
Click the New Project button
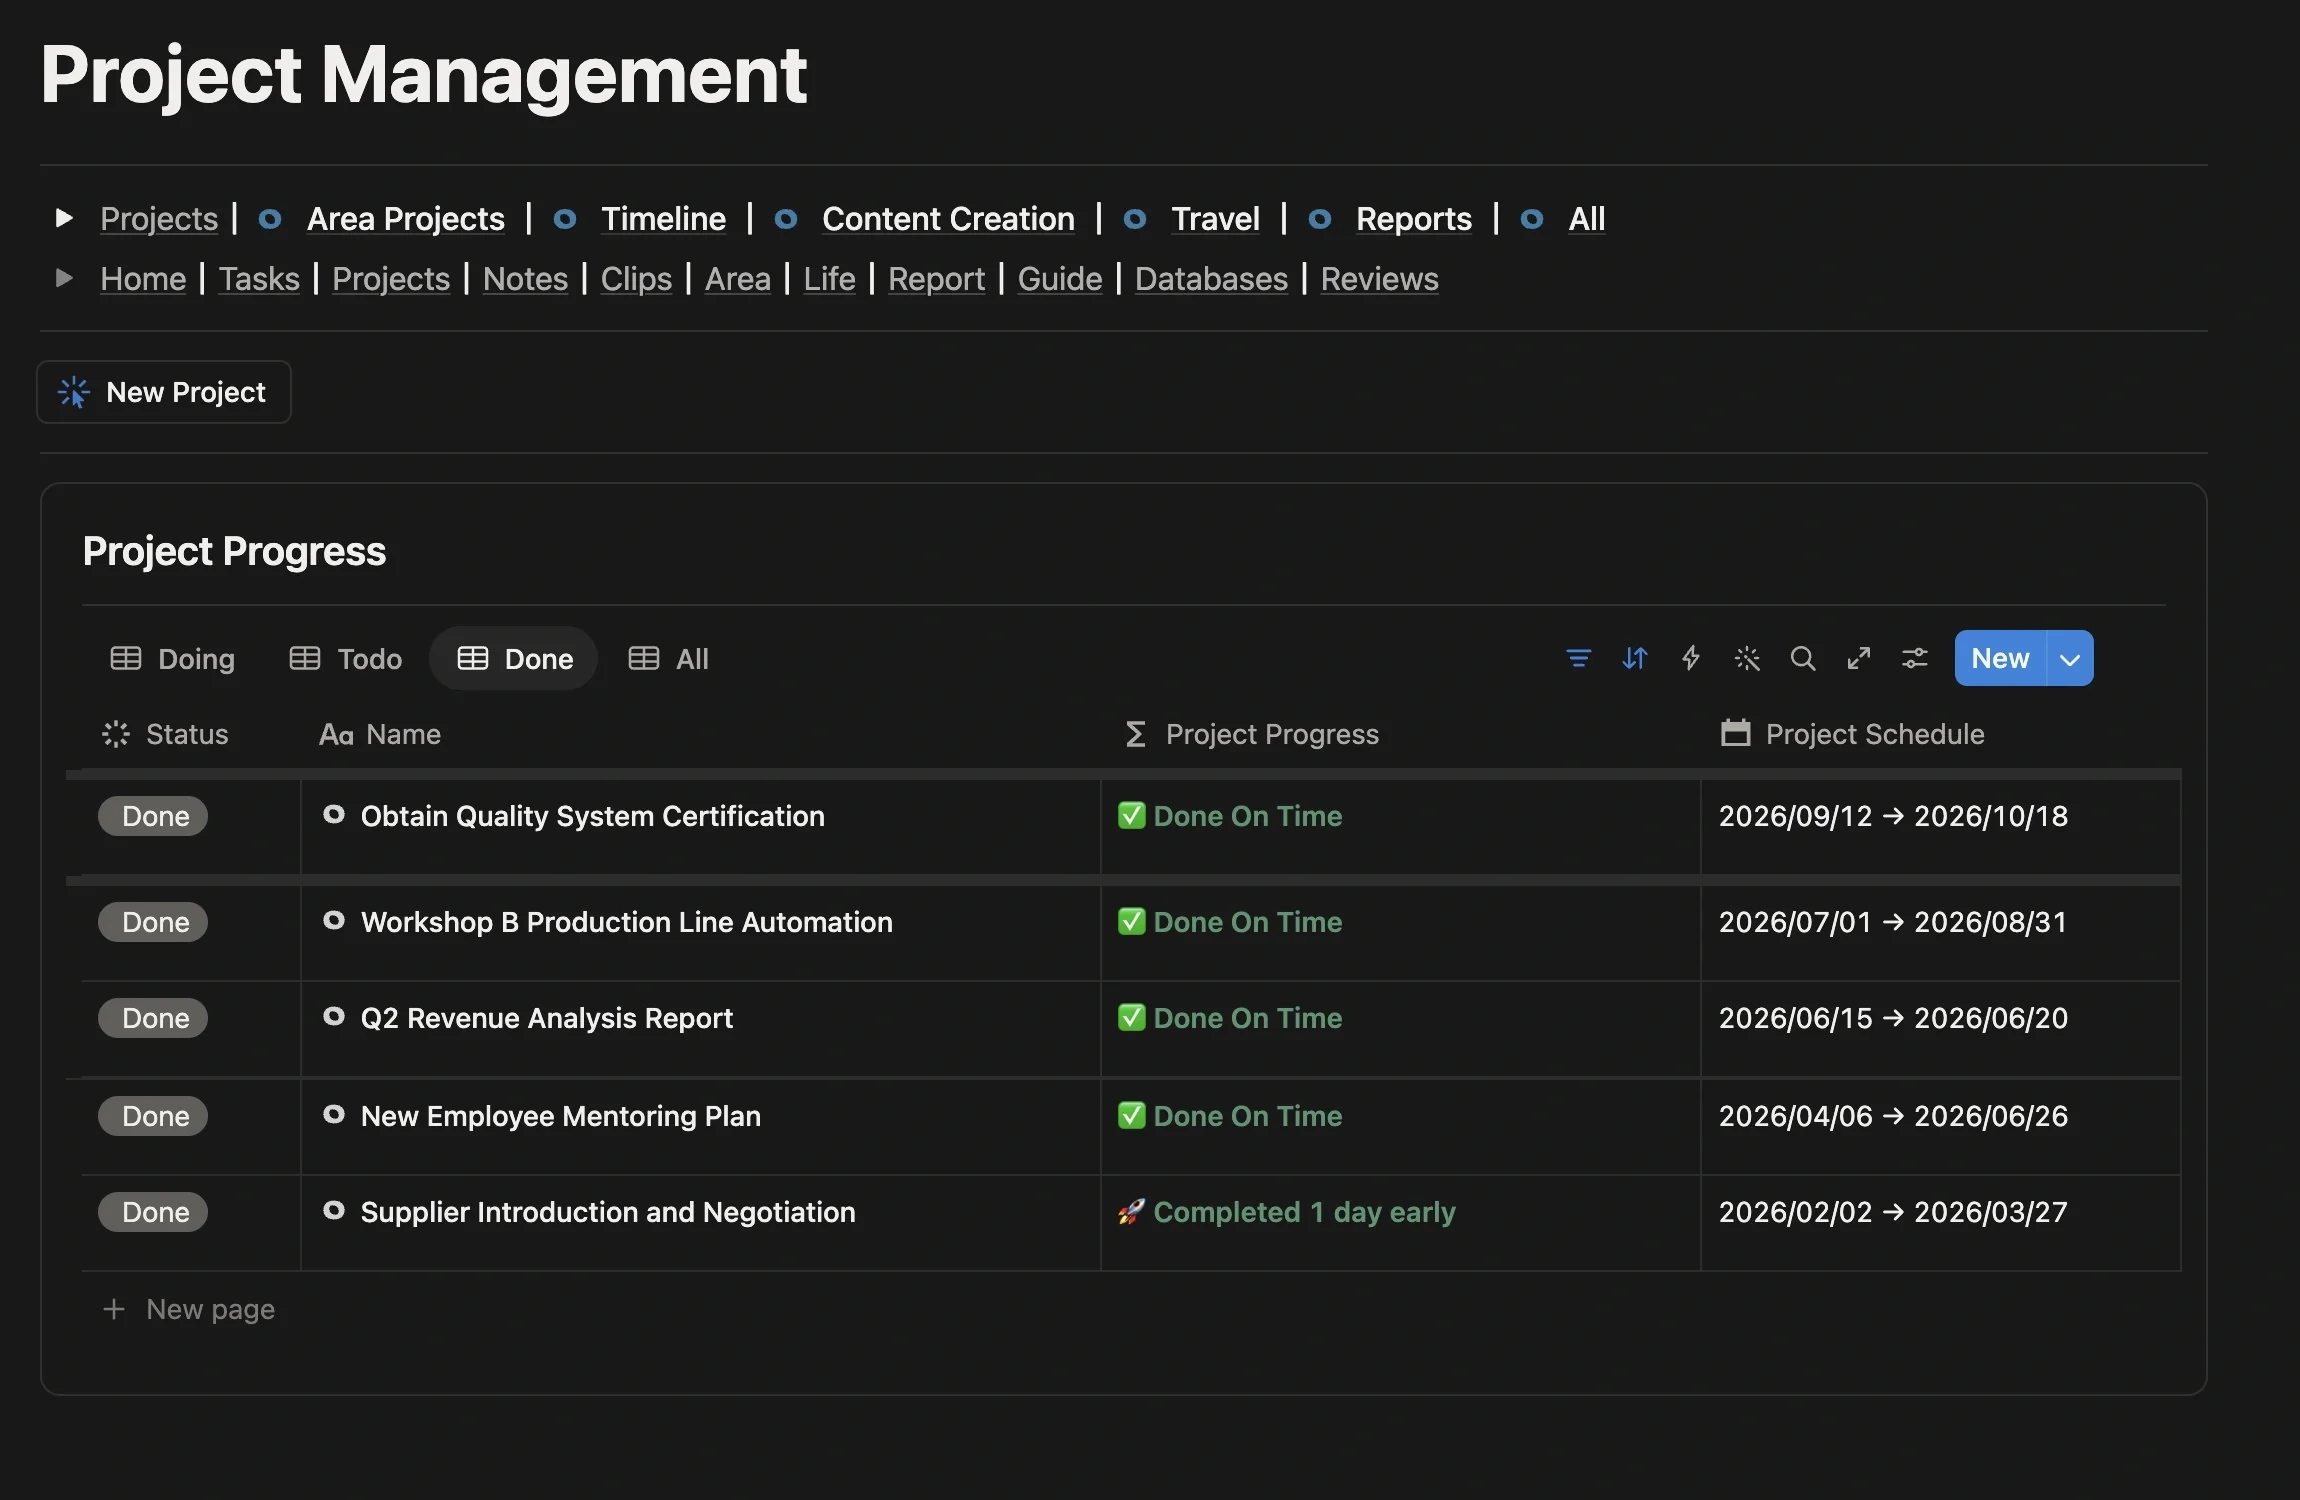pyautogui.click(x=164, y=392)
